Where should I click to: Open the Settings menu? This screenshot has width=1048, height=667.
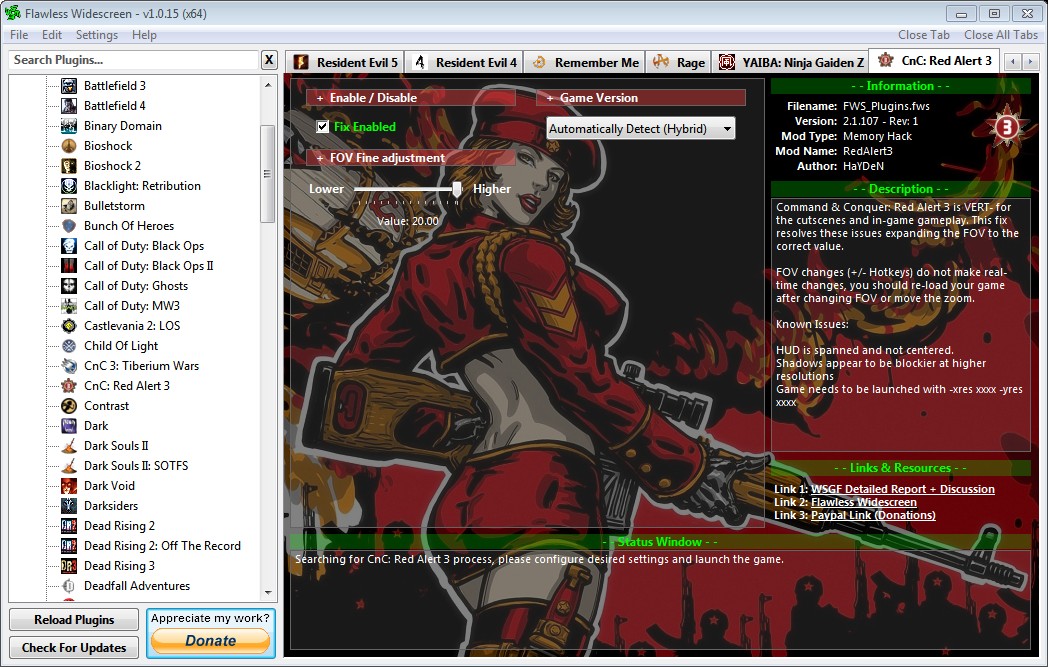[x=96, y=35]
